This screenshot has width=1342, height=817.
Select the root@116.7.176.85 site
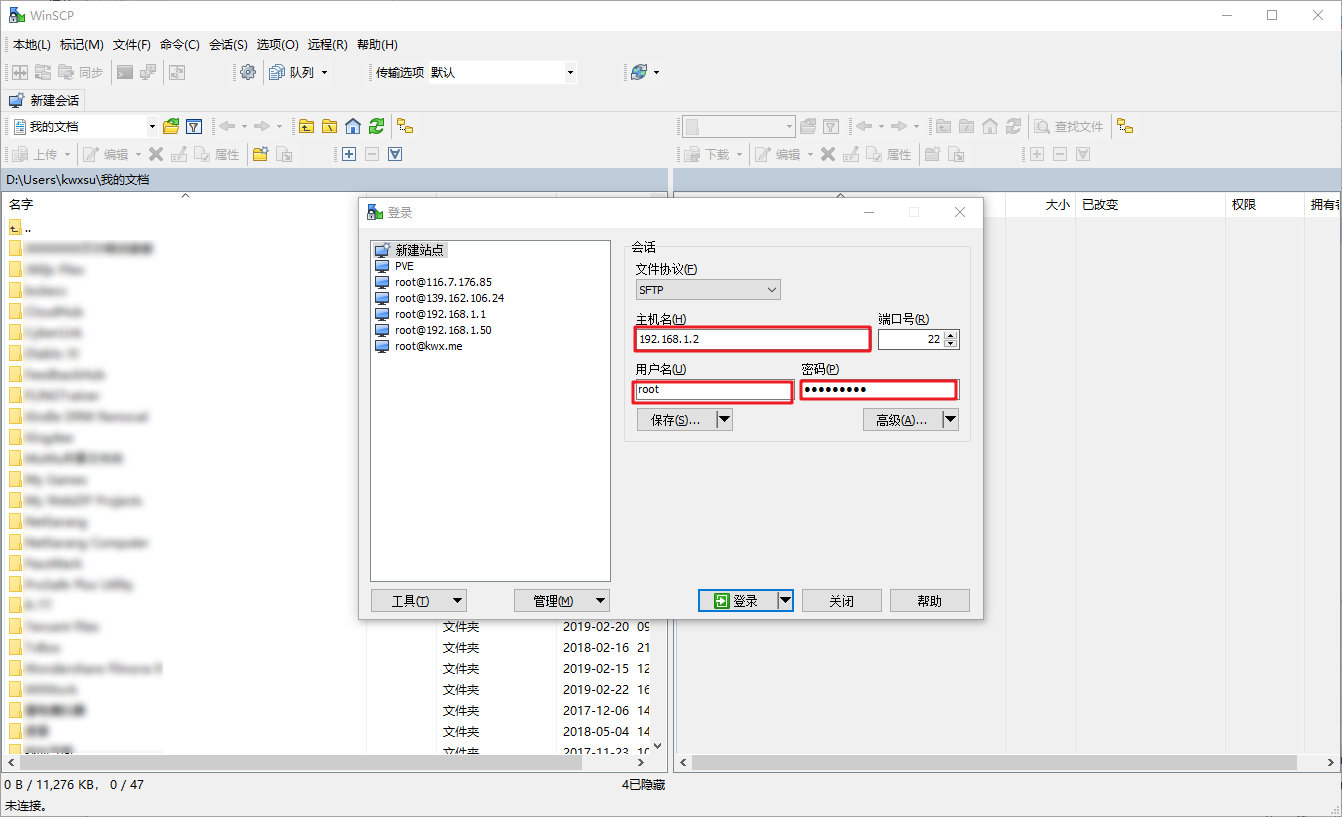pyautogui.click(x=434, y=282)
